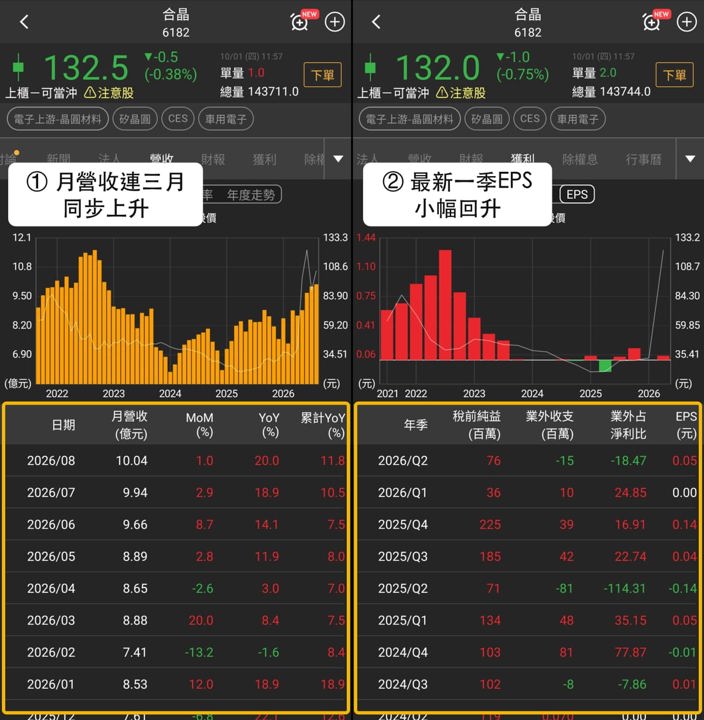The image size is (704, 720).
Task: Select 矽晶圓 tag in right panel
Action: (x=487, y=119)
